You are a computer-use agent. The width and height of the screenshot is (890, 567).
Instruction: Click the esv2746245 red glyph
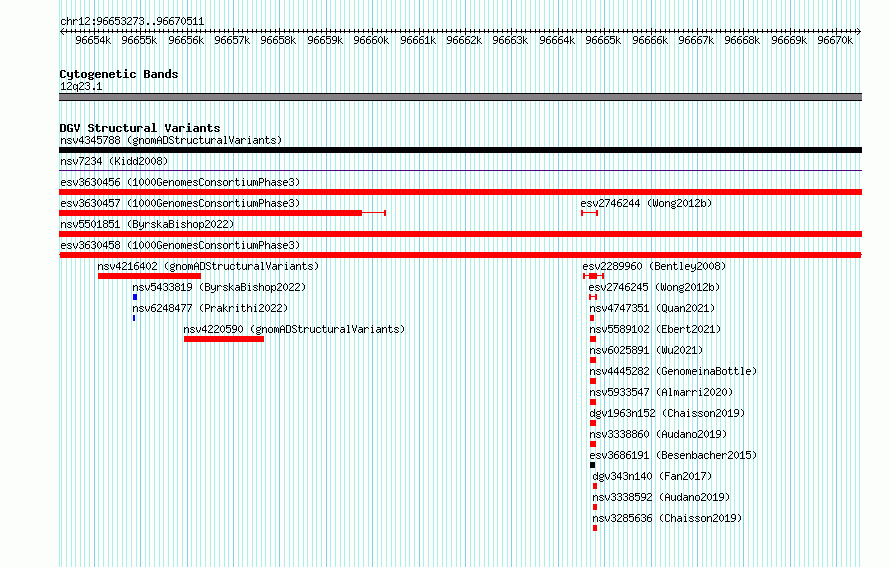click(x=593, y=297)
